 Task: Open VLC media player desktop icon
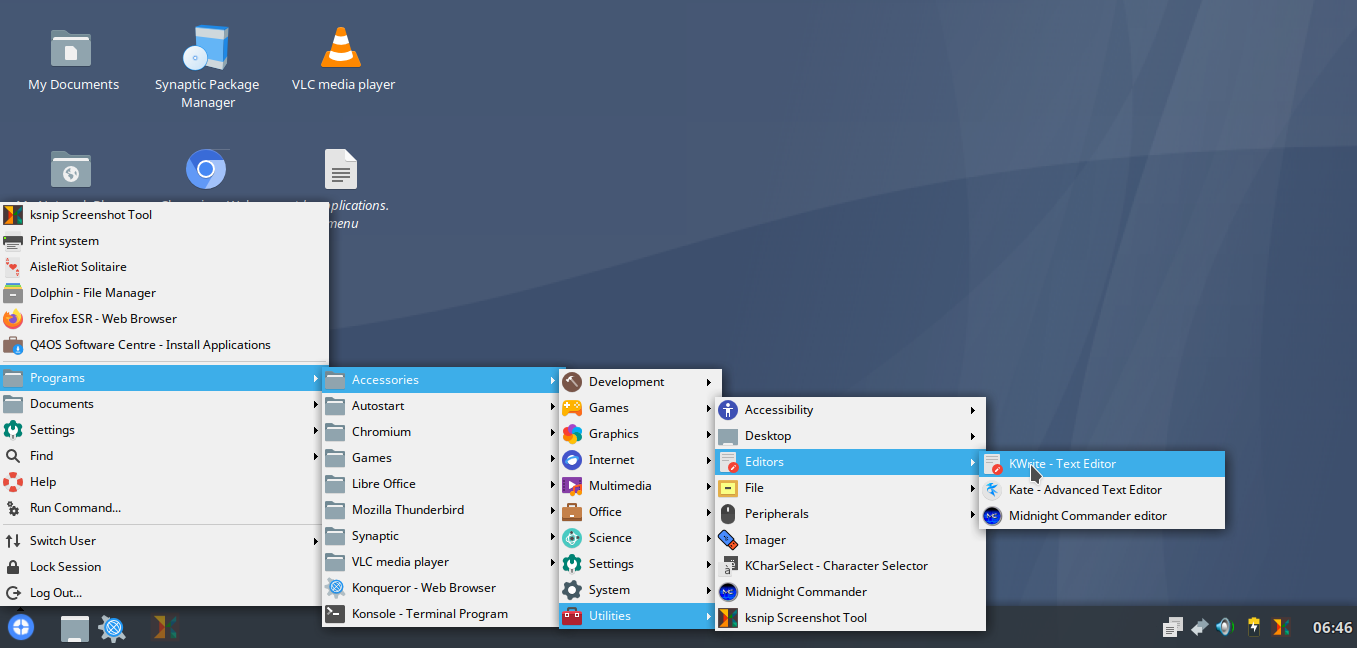point(341,49)
